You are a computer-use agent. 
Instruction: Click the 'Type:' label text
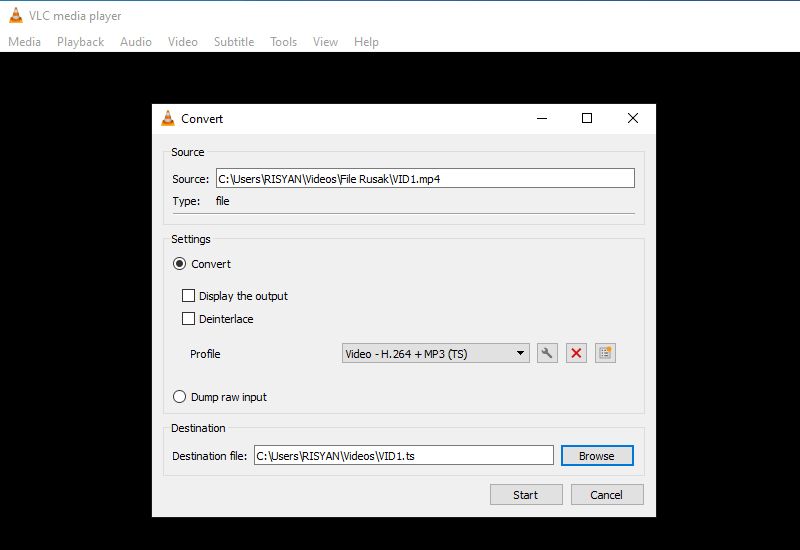pyautogui.click(x=186, y=201)
